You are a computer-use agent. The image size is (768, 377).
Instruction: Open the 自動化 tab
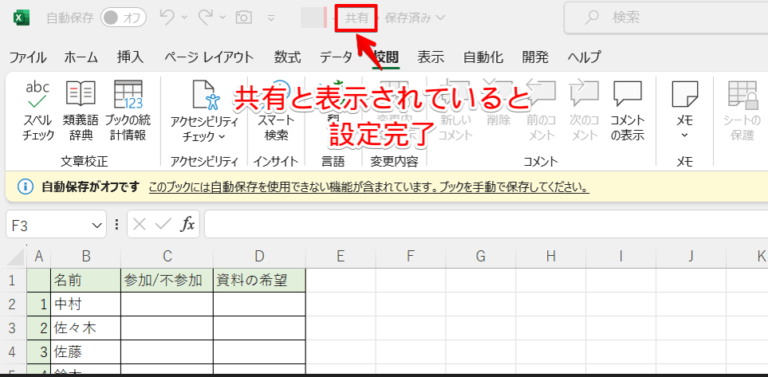tap(483, 57)
